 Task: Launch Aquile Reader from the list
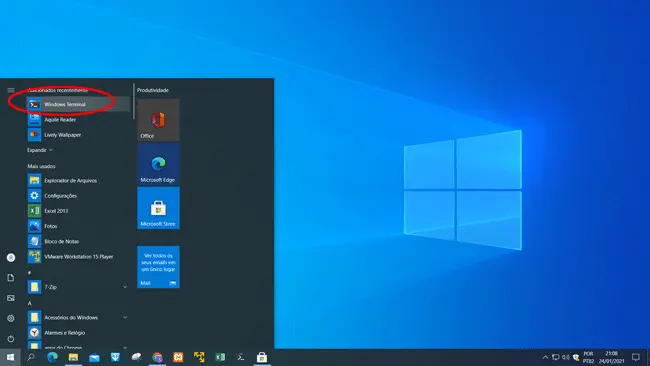tap(79, 119)
